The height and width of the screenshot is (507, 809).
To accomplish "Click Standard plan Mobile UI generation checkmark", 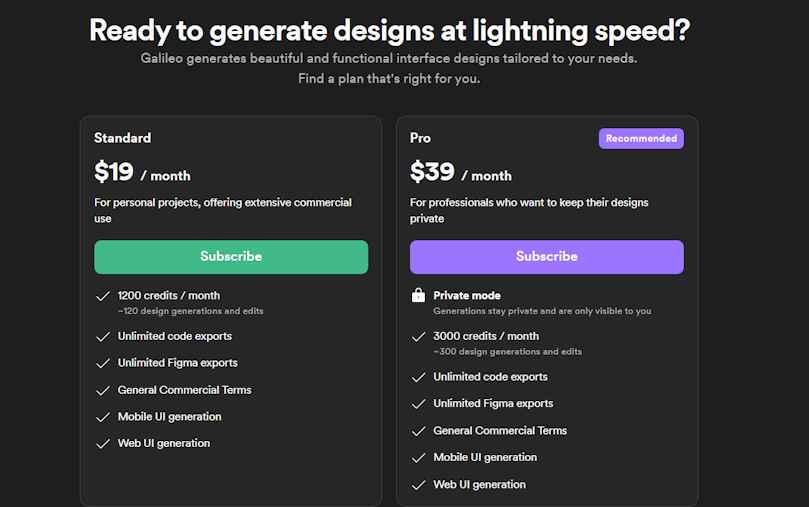I will tap(103, 417).
